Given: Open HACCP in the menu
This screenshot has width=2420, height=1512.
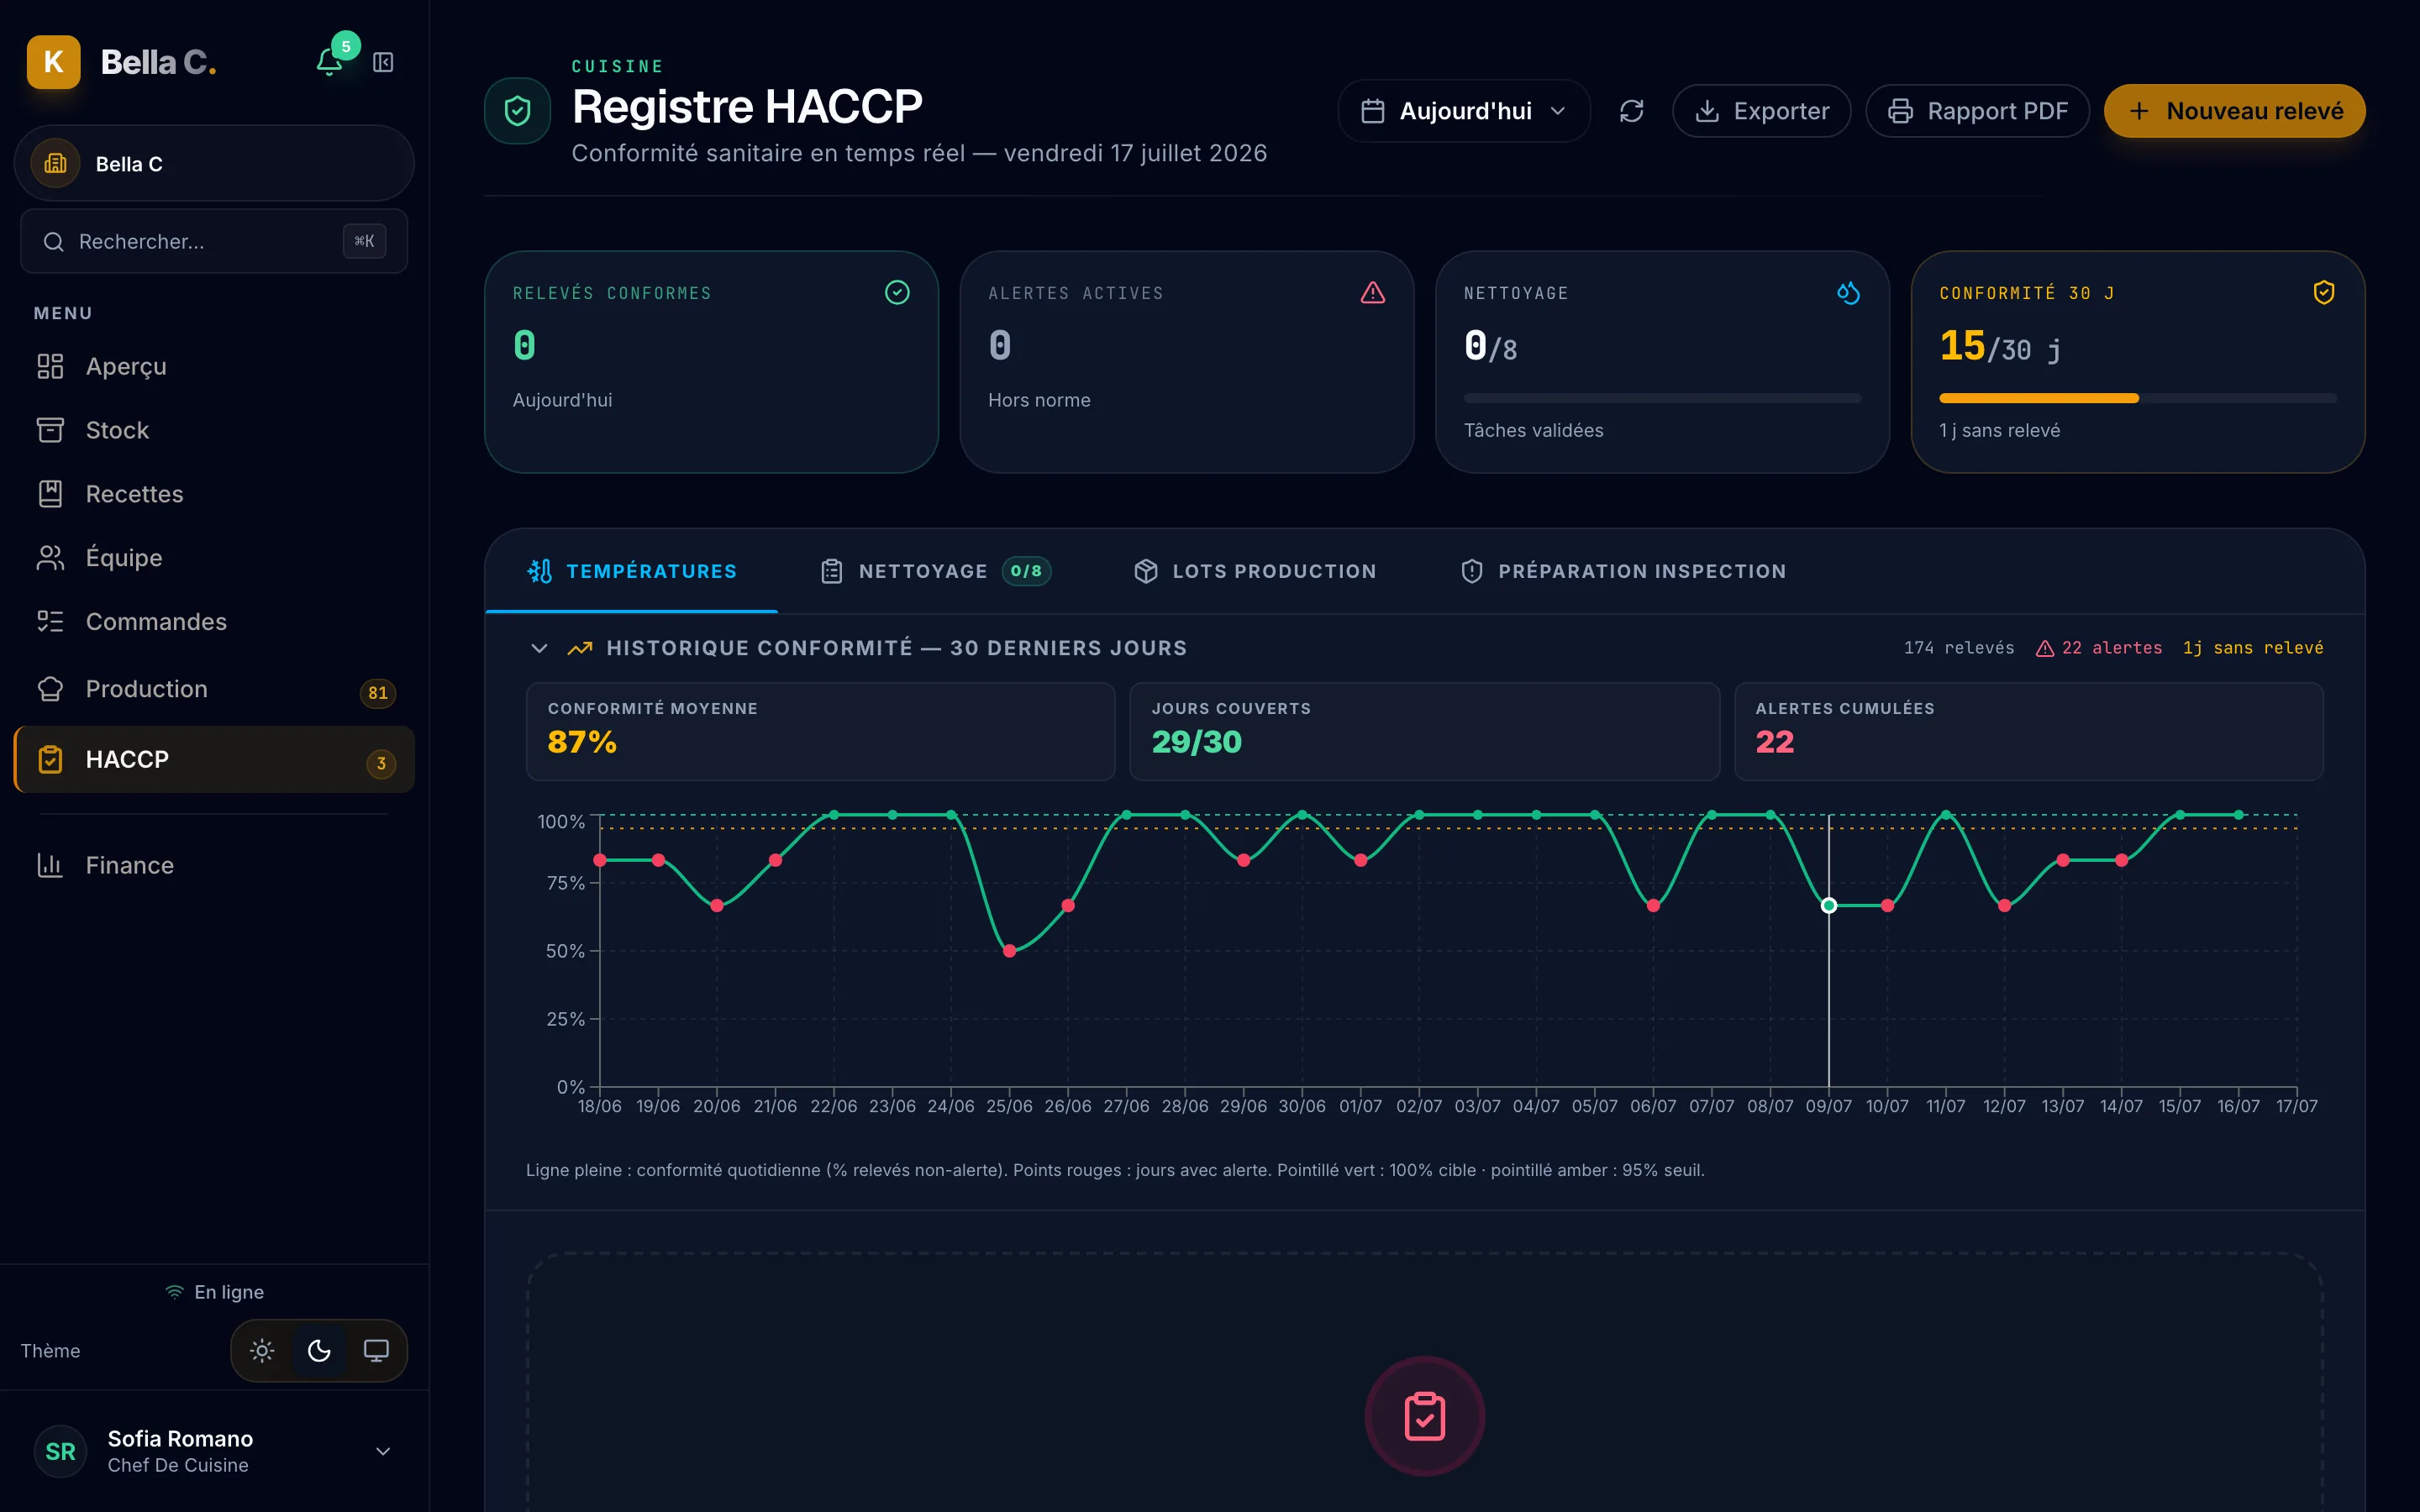Looking at the screenshot, I should 214,759.
